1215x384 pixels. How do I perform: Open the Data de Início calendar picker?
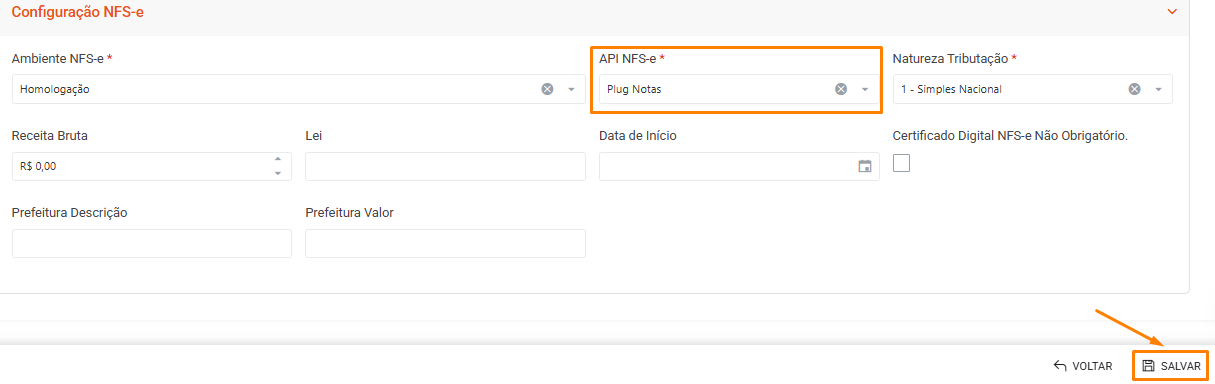tap(865, 167)
